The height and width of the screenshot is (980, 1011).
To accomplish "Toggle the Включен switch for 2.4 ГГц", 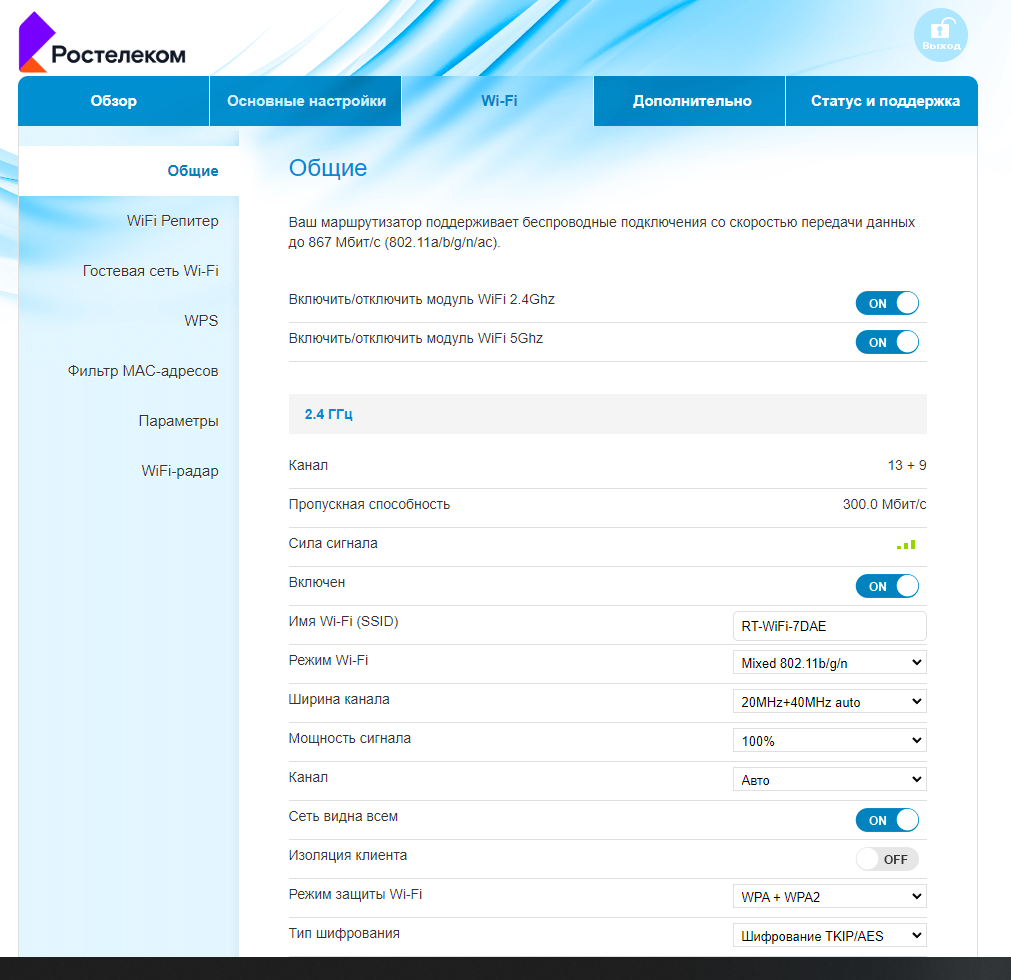I will click(887, 586).
